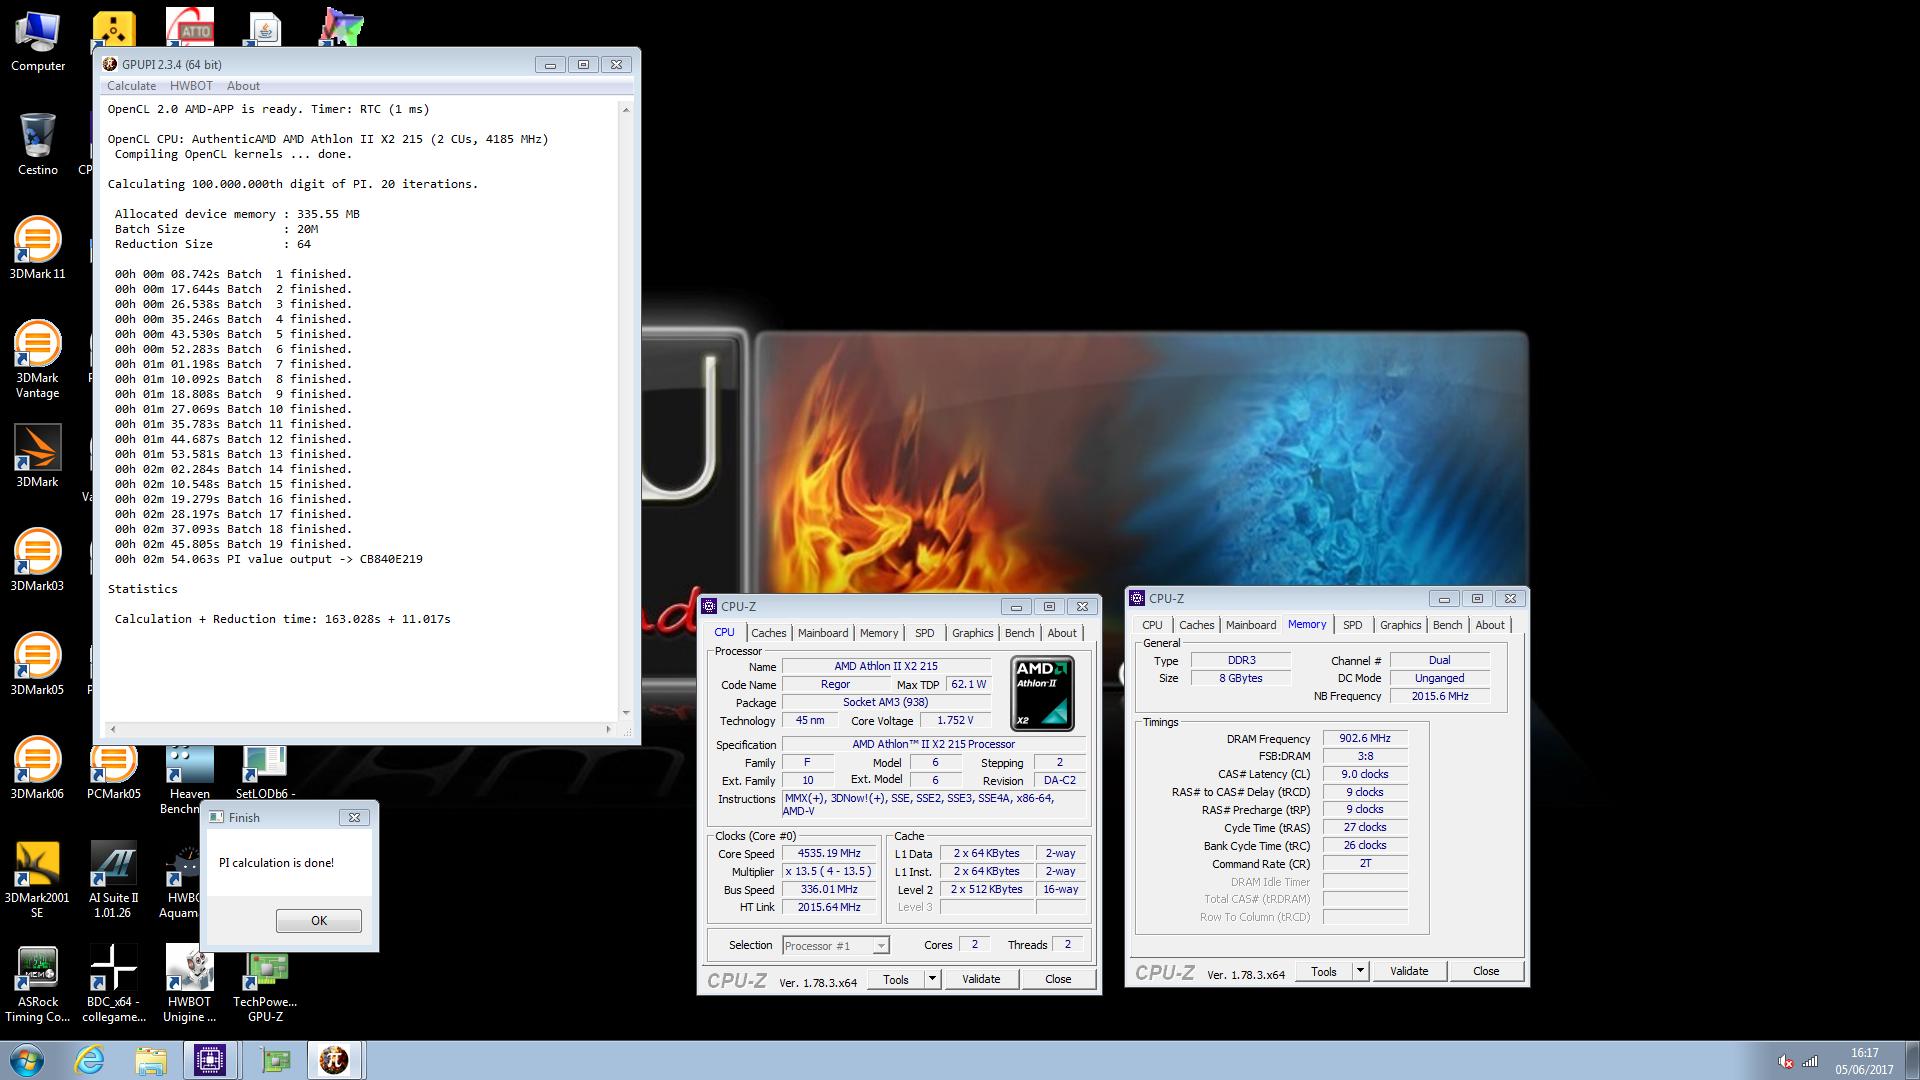
Task: Switch to Mainboard tab in left CPU-Z
Action: point(823,633)
